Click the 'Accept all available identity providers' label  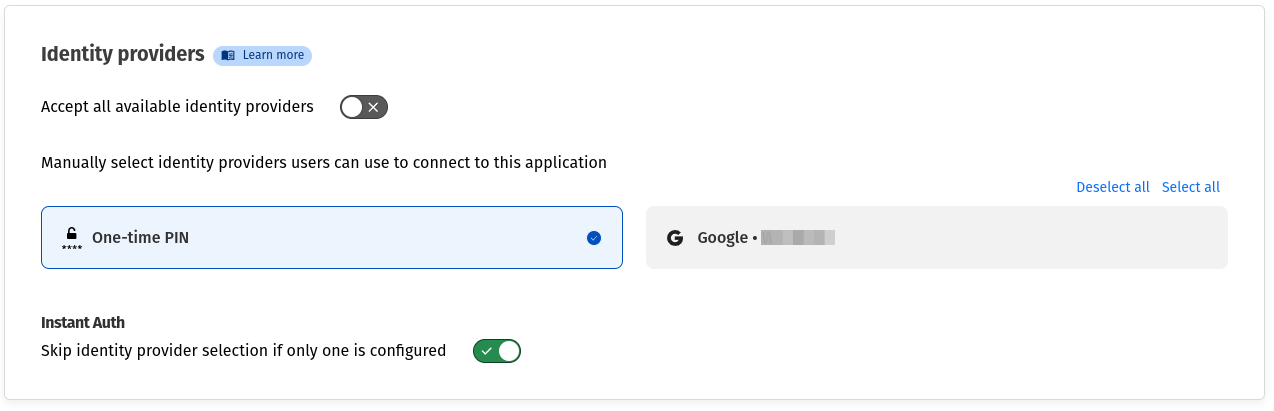tap(177, 106)
